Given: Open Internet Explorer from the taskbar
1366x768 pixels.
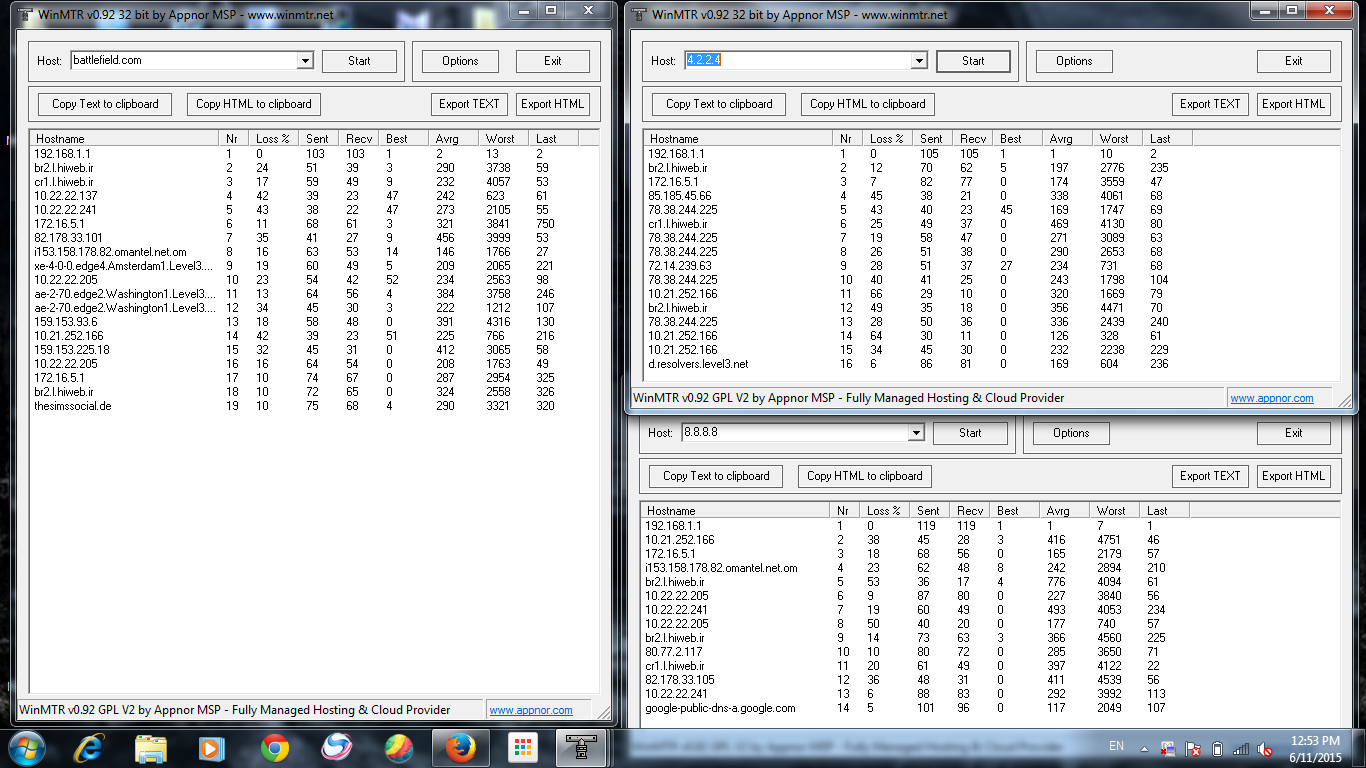Looking at the screenshot, I should point(90,747).
